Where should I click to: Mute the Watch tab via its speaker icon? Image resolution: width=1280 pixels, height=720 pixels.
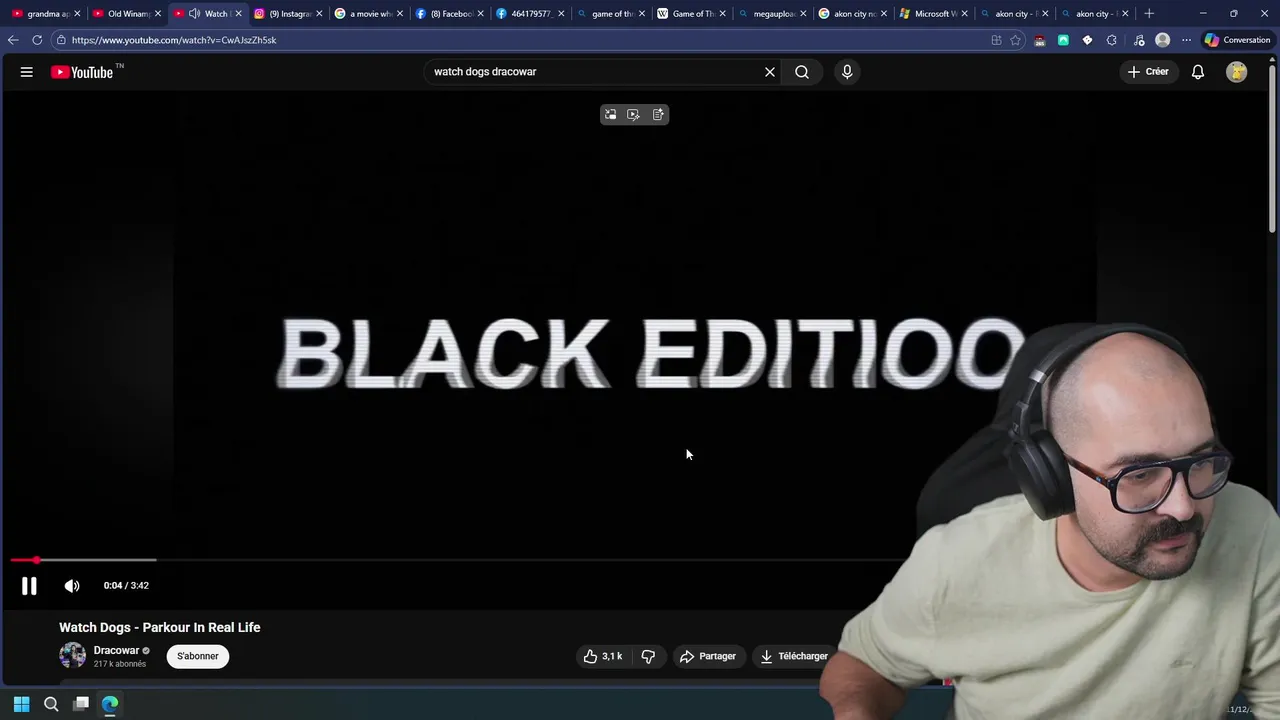coord(194,14)
